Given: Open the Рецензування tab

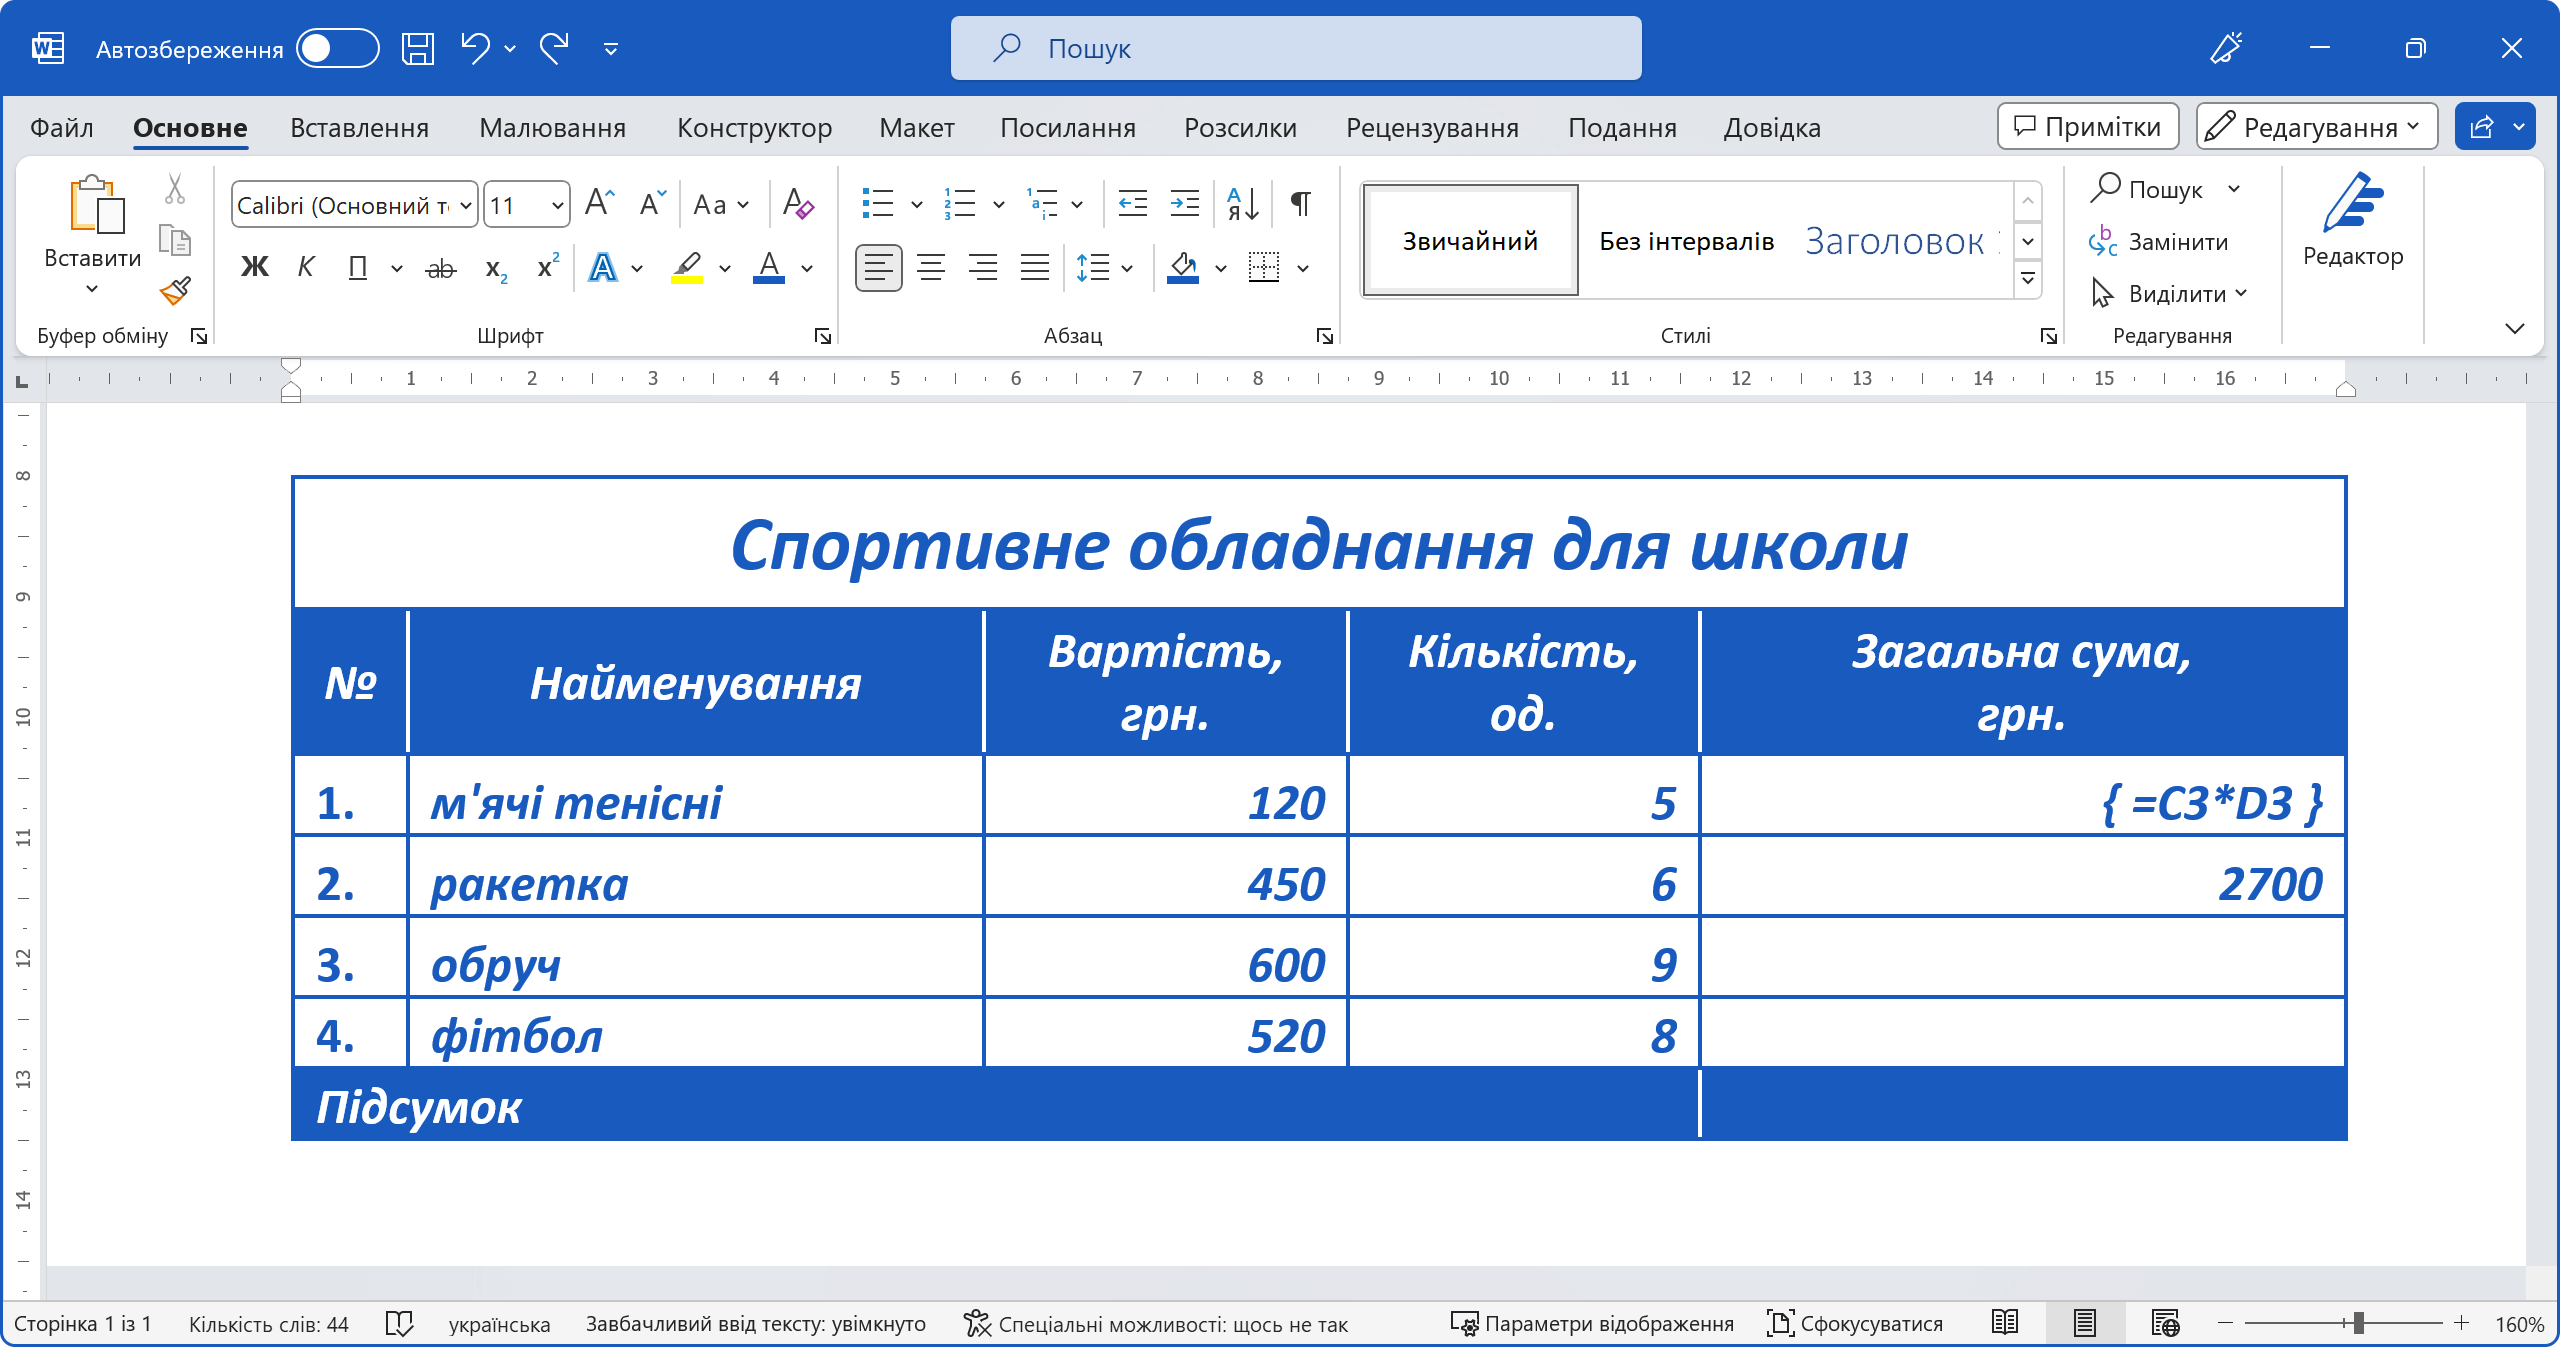Looking at the screenshot, I should coord(1432,127).
